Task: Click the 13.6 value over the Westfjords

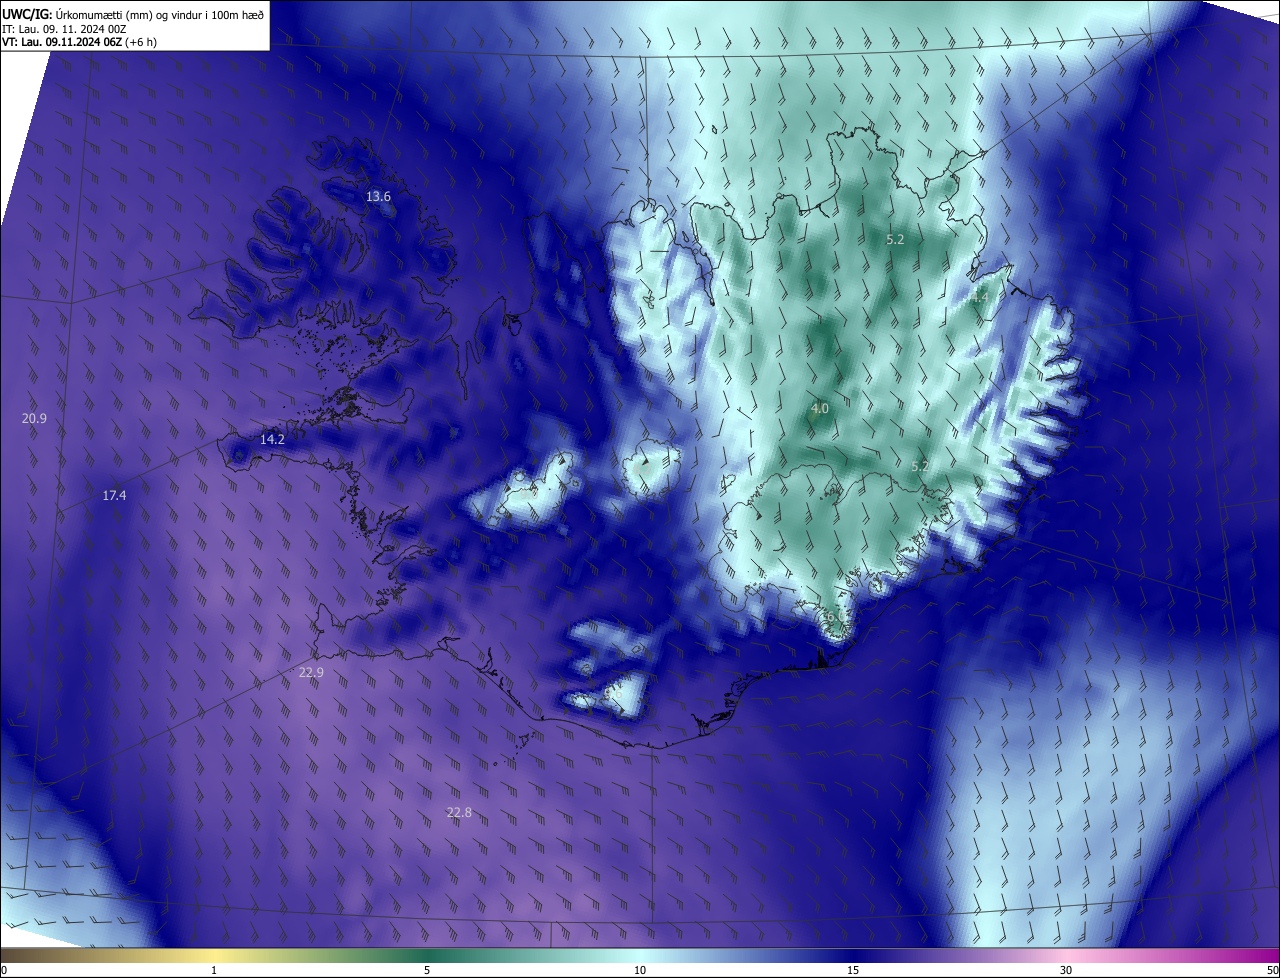Action: pos(378,197)
